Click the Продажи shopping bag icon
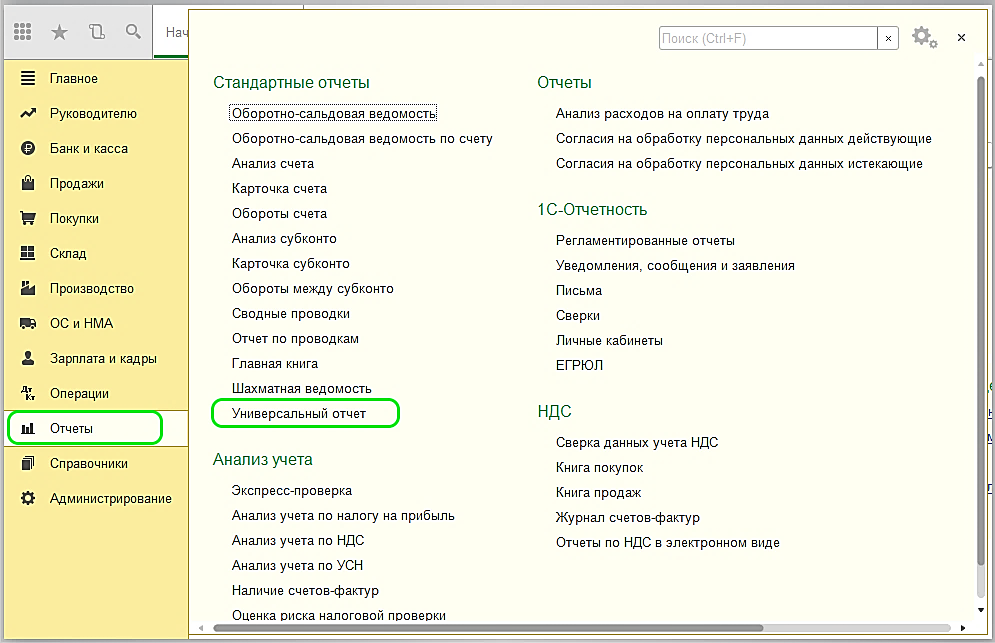The image size is (995, 643). (x=28, y=183)
